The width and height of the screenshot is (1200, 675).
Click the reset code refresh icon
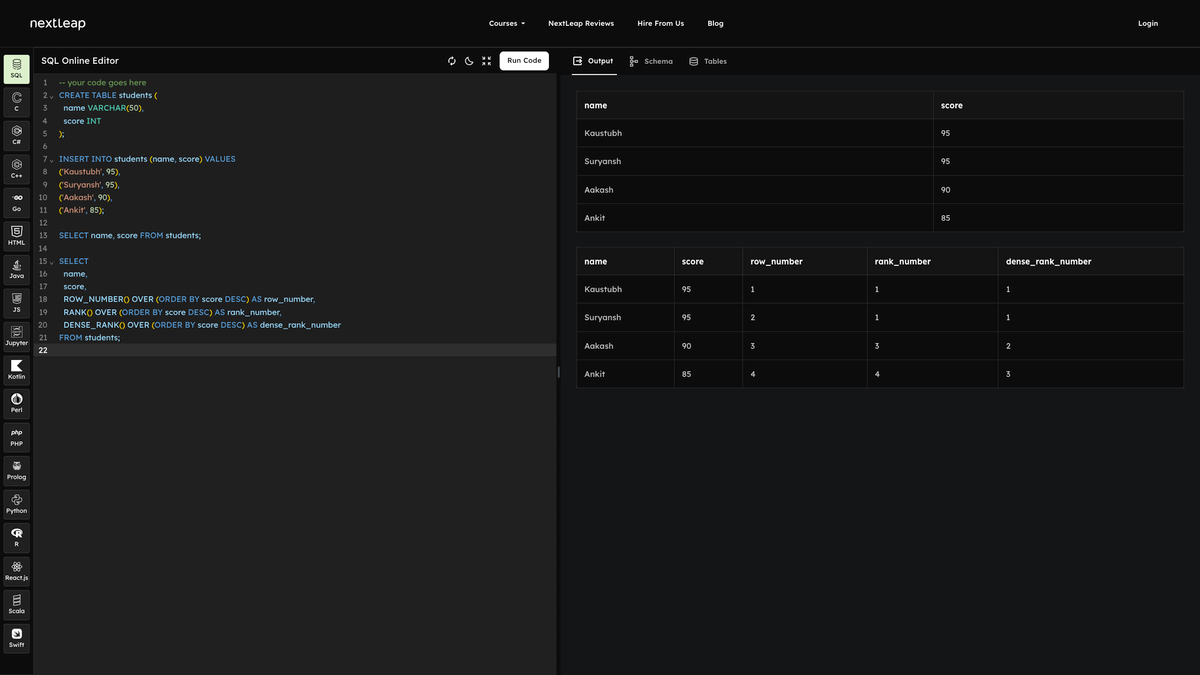click(x=452, y=61)
